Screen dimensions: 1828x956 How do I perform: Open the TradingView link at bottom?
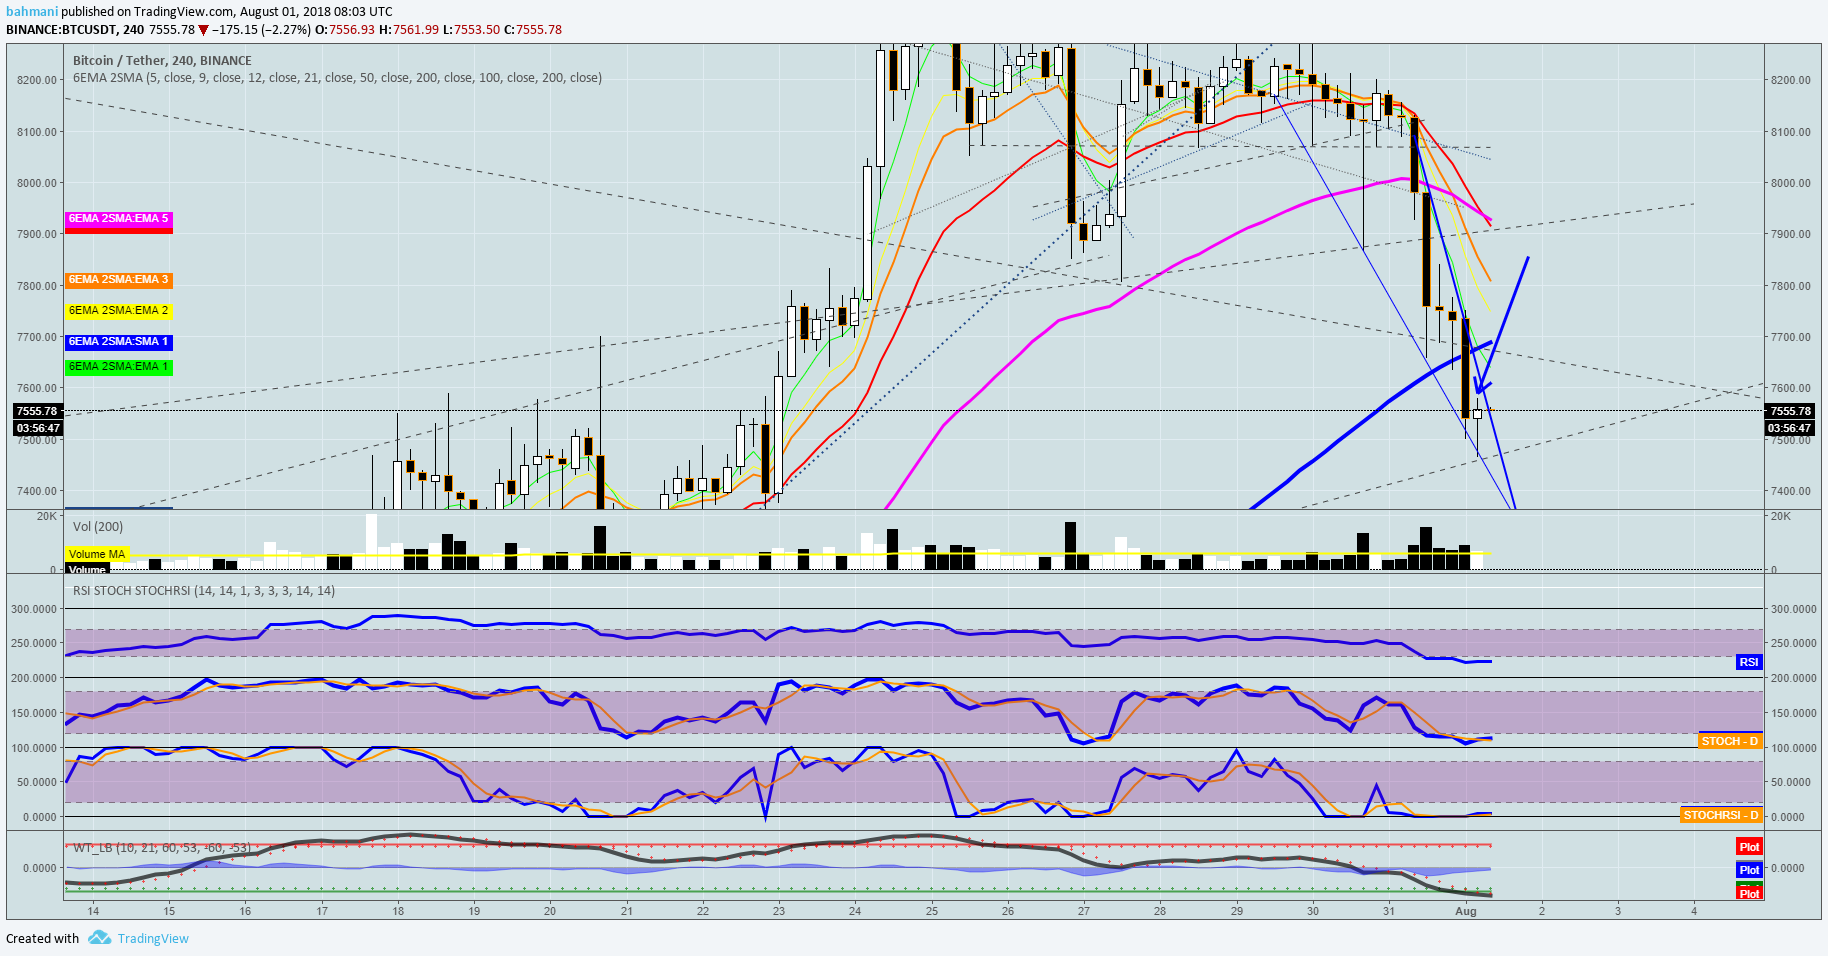coord(153,939)
